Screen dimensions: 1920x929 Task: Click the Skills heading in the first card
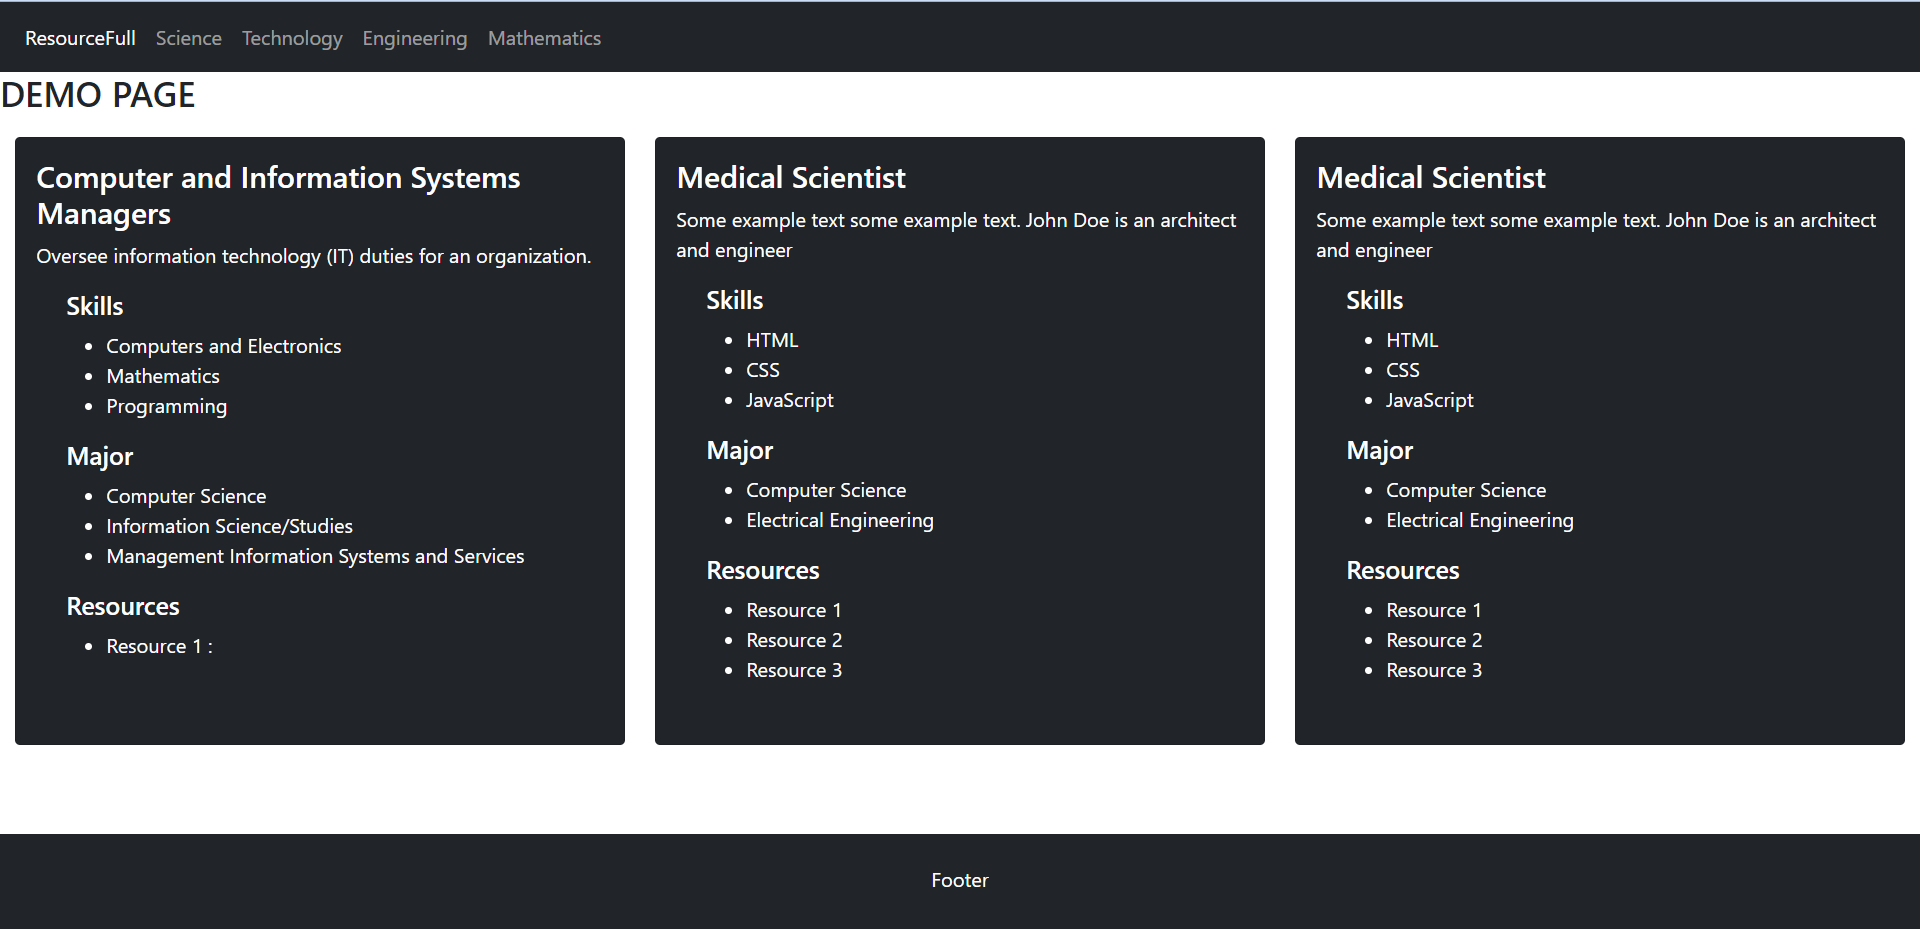(94, 306)
